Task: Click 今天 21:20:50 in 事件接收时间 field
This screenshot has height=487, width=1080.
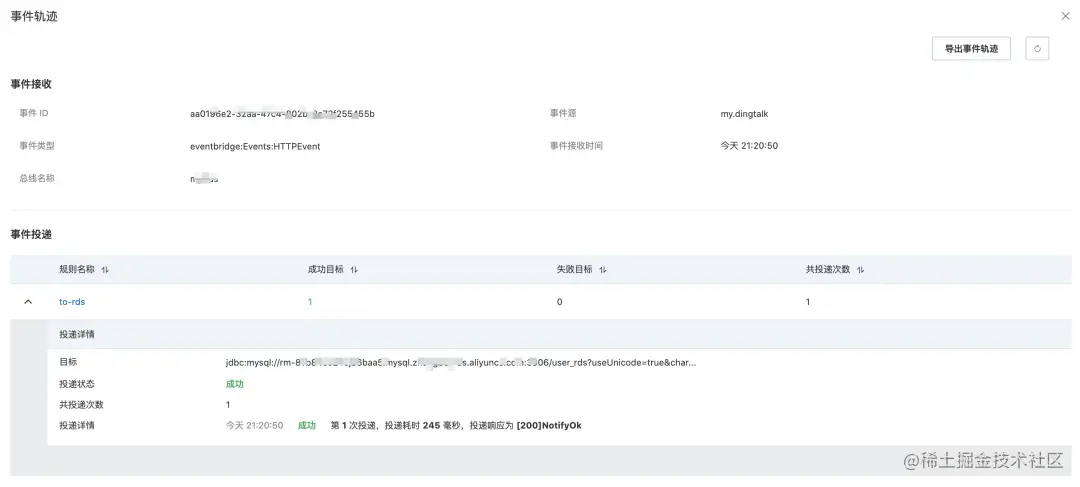Action: click(x=749, y=146)
